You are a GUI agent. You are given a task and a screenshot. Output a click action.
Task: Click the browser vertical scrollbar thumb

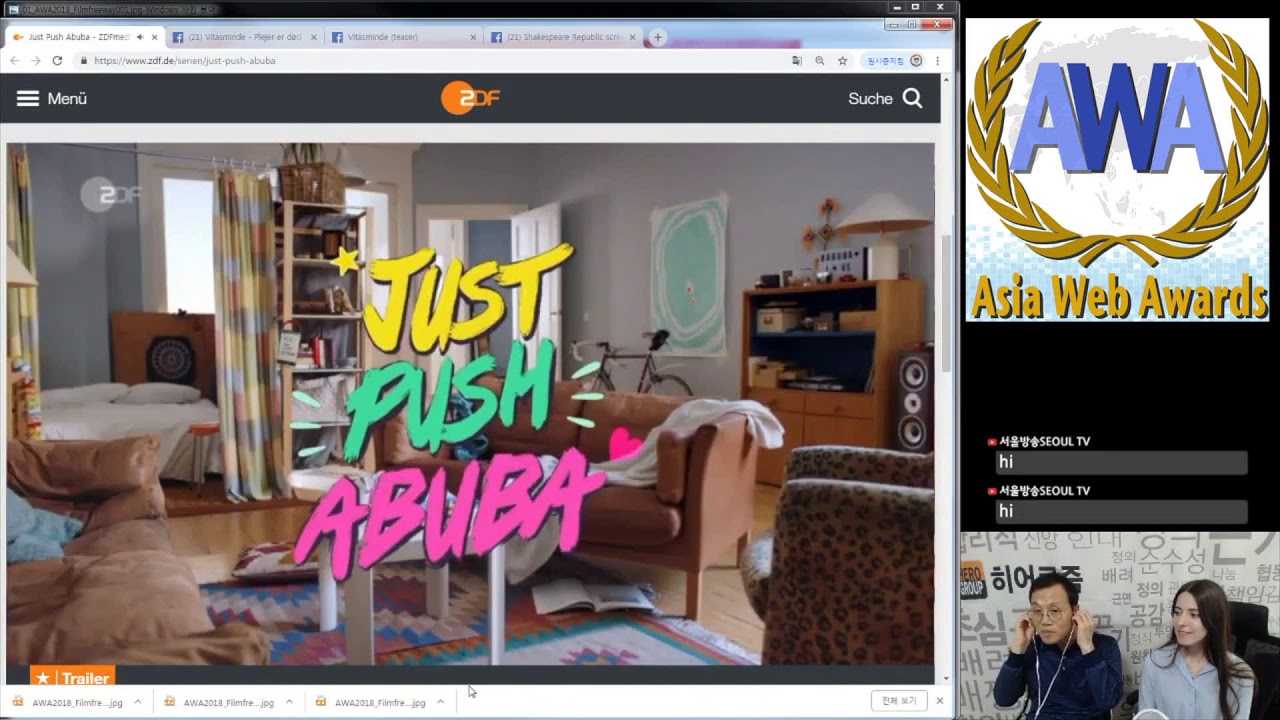[947, 305]
